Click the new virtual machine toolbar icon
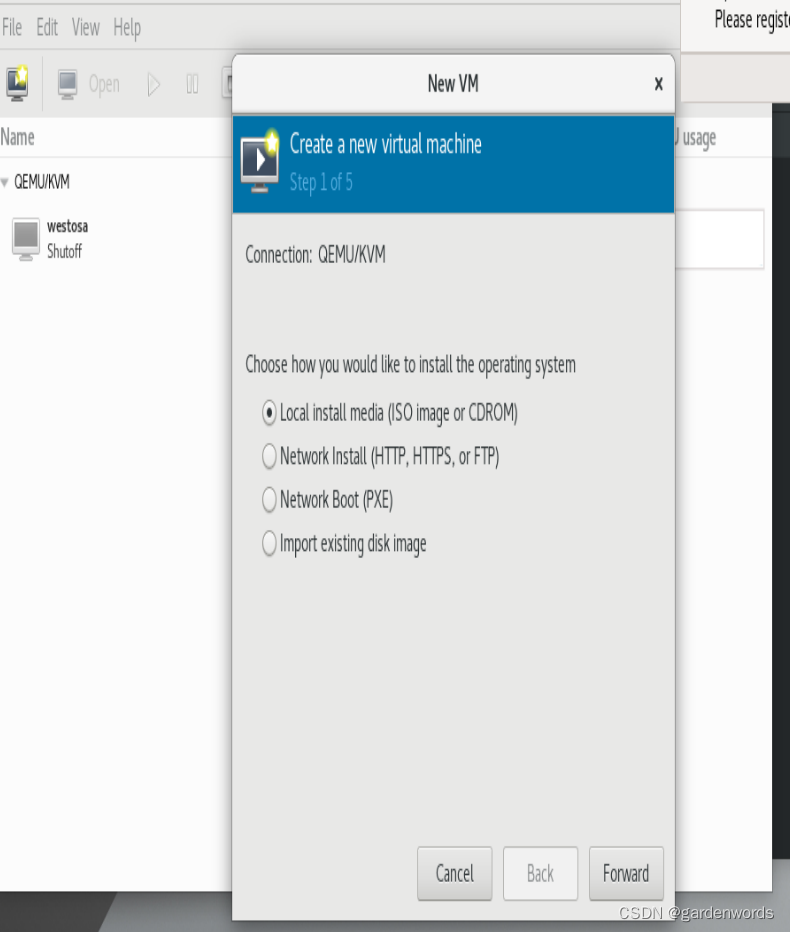This screenshot has width=790, height=932. pyautogui.click(x=17, y=83)
